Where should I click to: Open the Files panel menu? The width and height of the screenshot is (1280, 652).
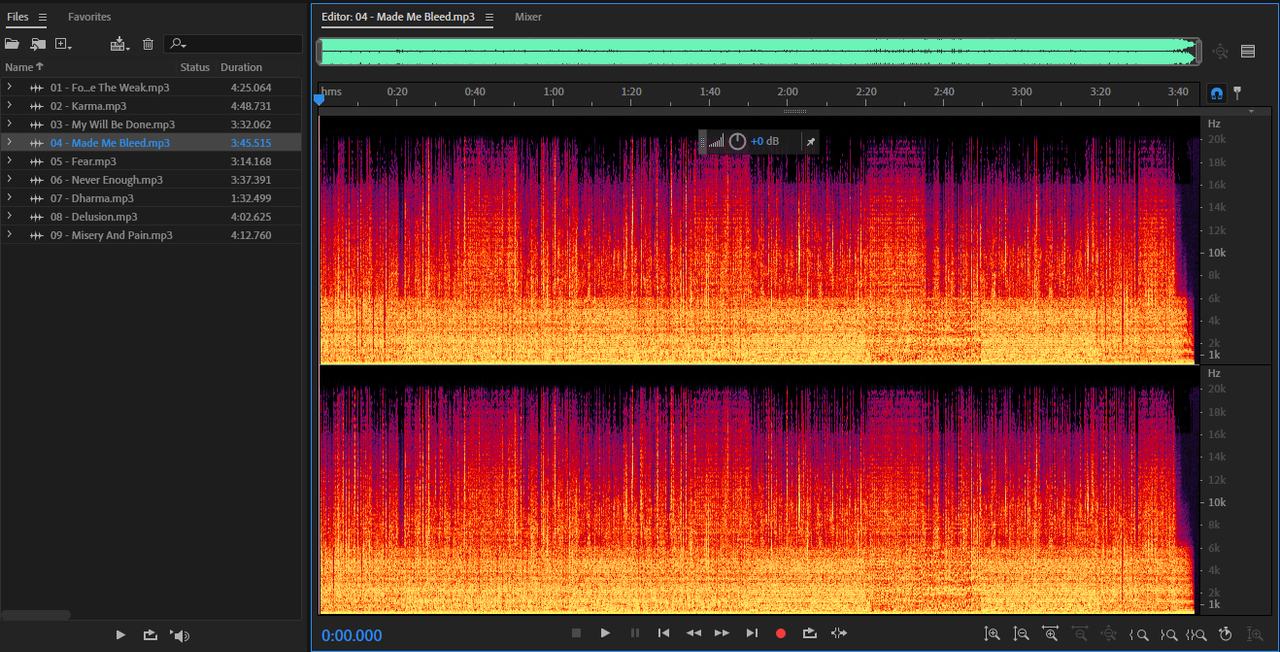(43, 17)
